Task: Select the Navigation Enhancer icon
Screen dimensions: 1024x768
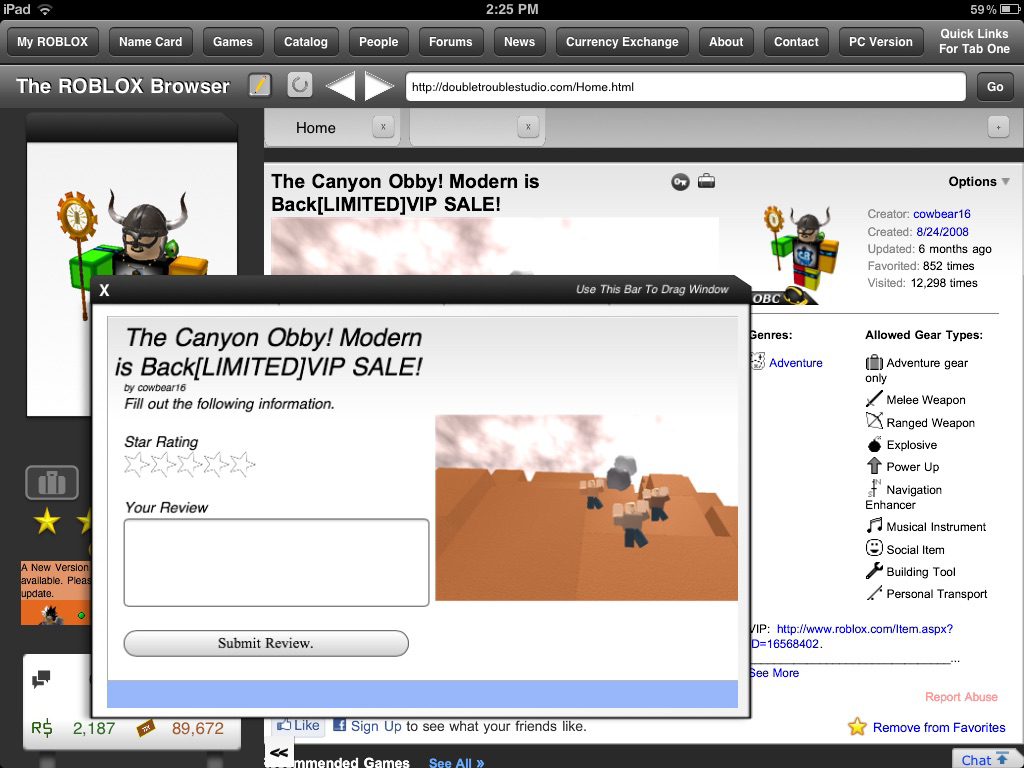Action: (874, 488)
